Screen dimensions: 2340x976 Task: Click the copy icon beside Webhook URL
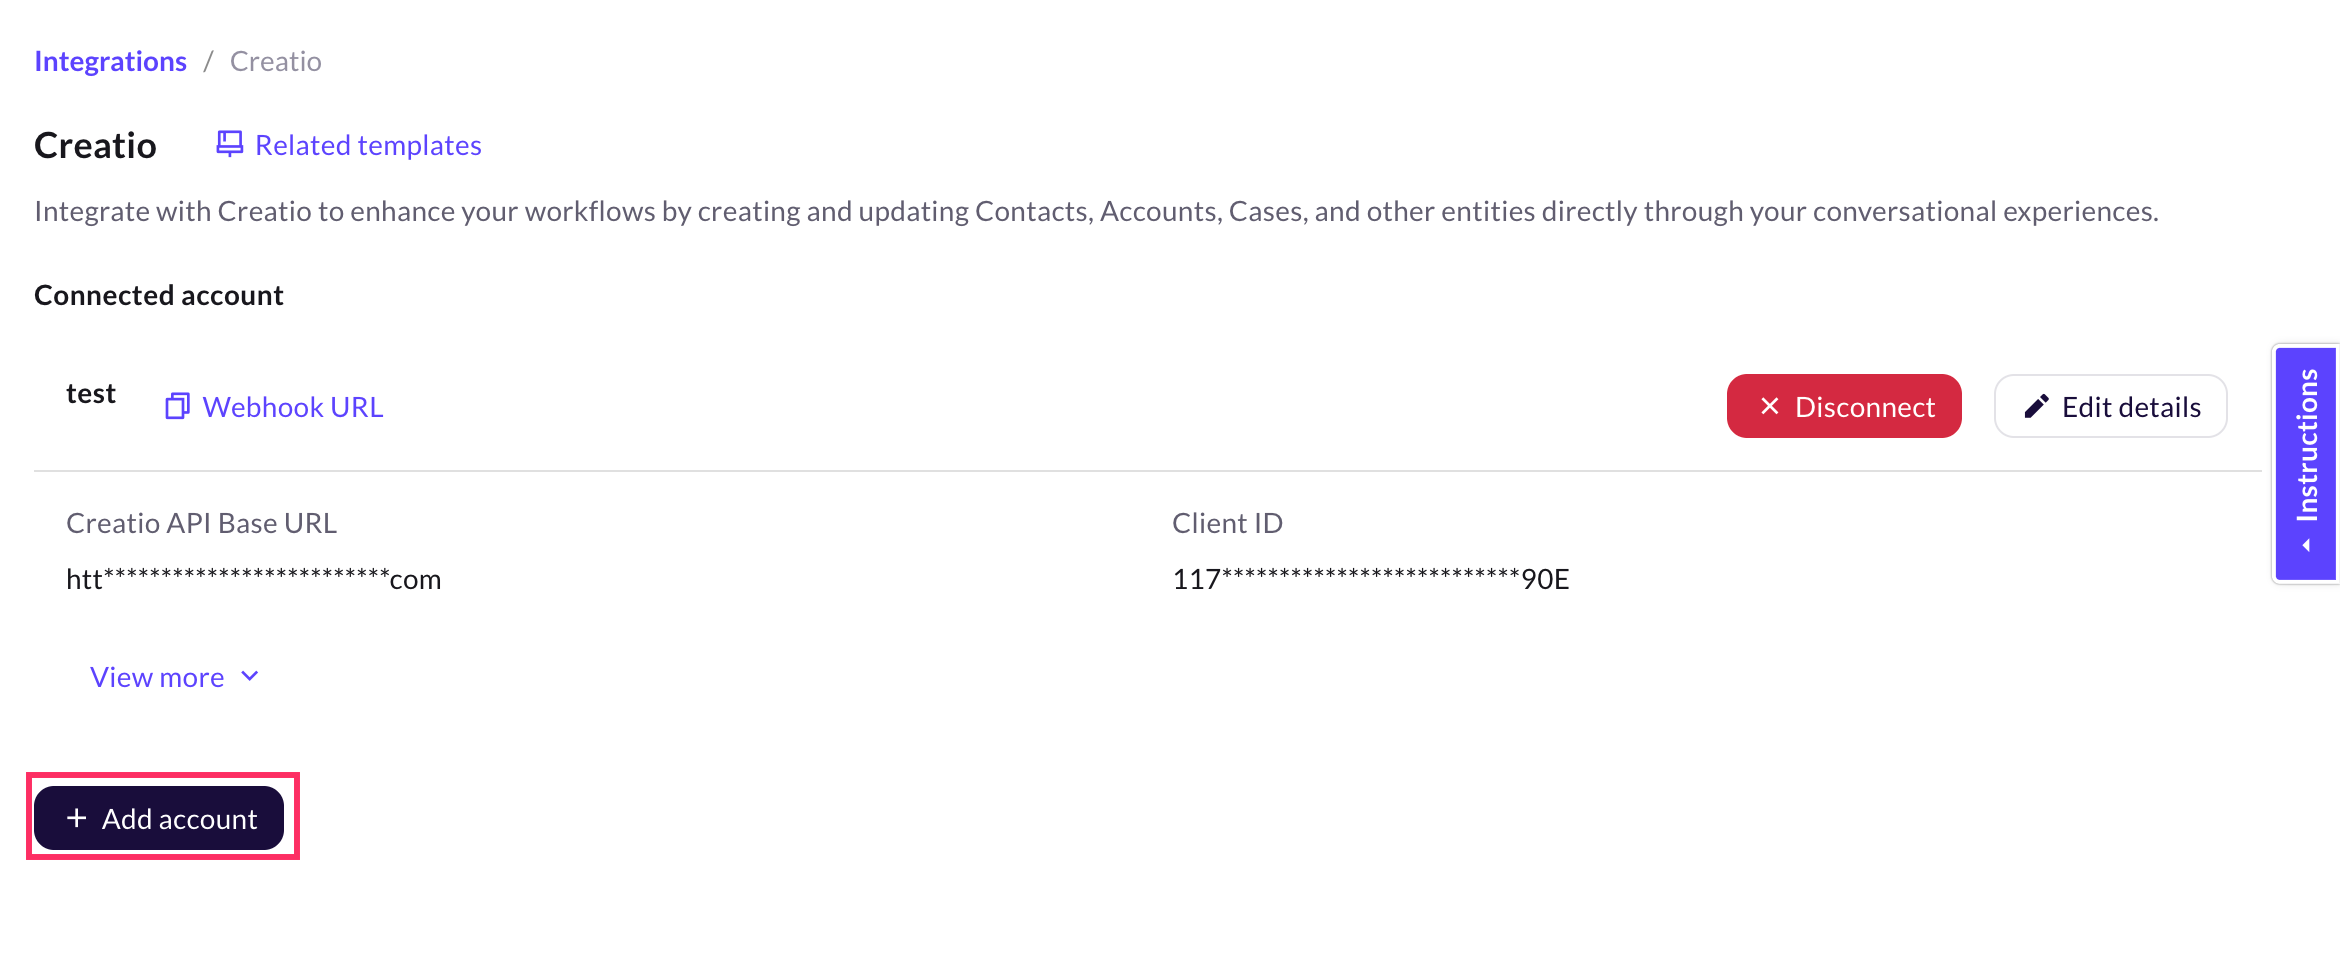click(177, 406)
